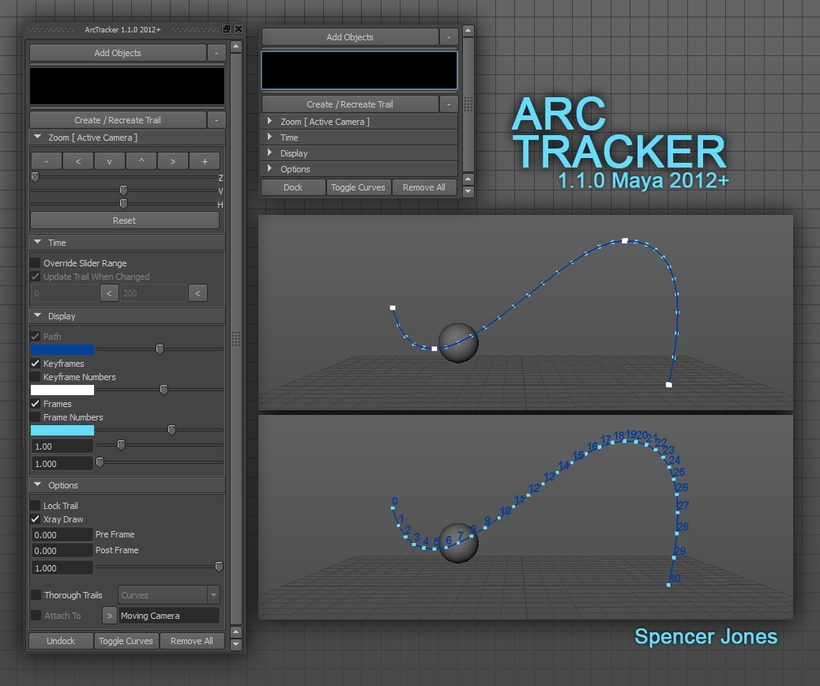Image resolution: width=820 pixels, height=686 pixels.
Task: Pan camera right with the > arrow icon
Action: point(172,161)
